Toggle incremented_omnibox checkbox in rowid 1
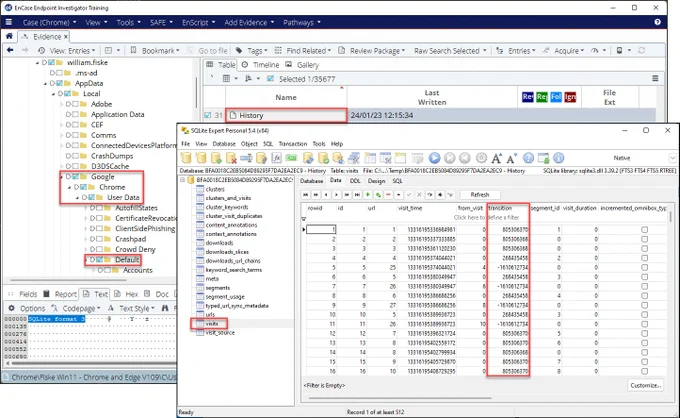The height and width of the screenshot is (418, 680). tap(644, 229)
